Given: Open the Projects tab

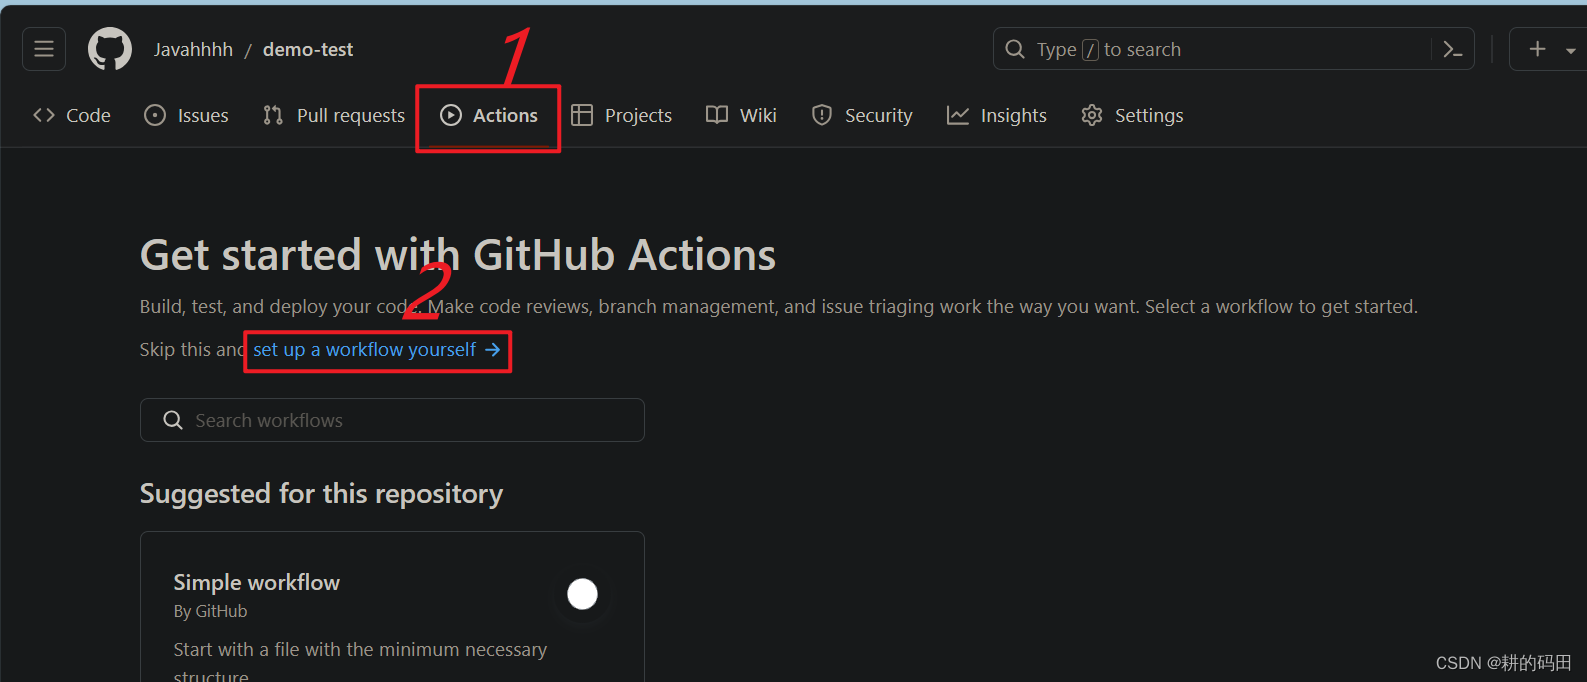Looking at the screenshot, I should (x=622, y=115).
